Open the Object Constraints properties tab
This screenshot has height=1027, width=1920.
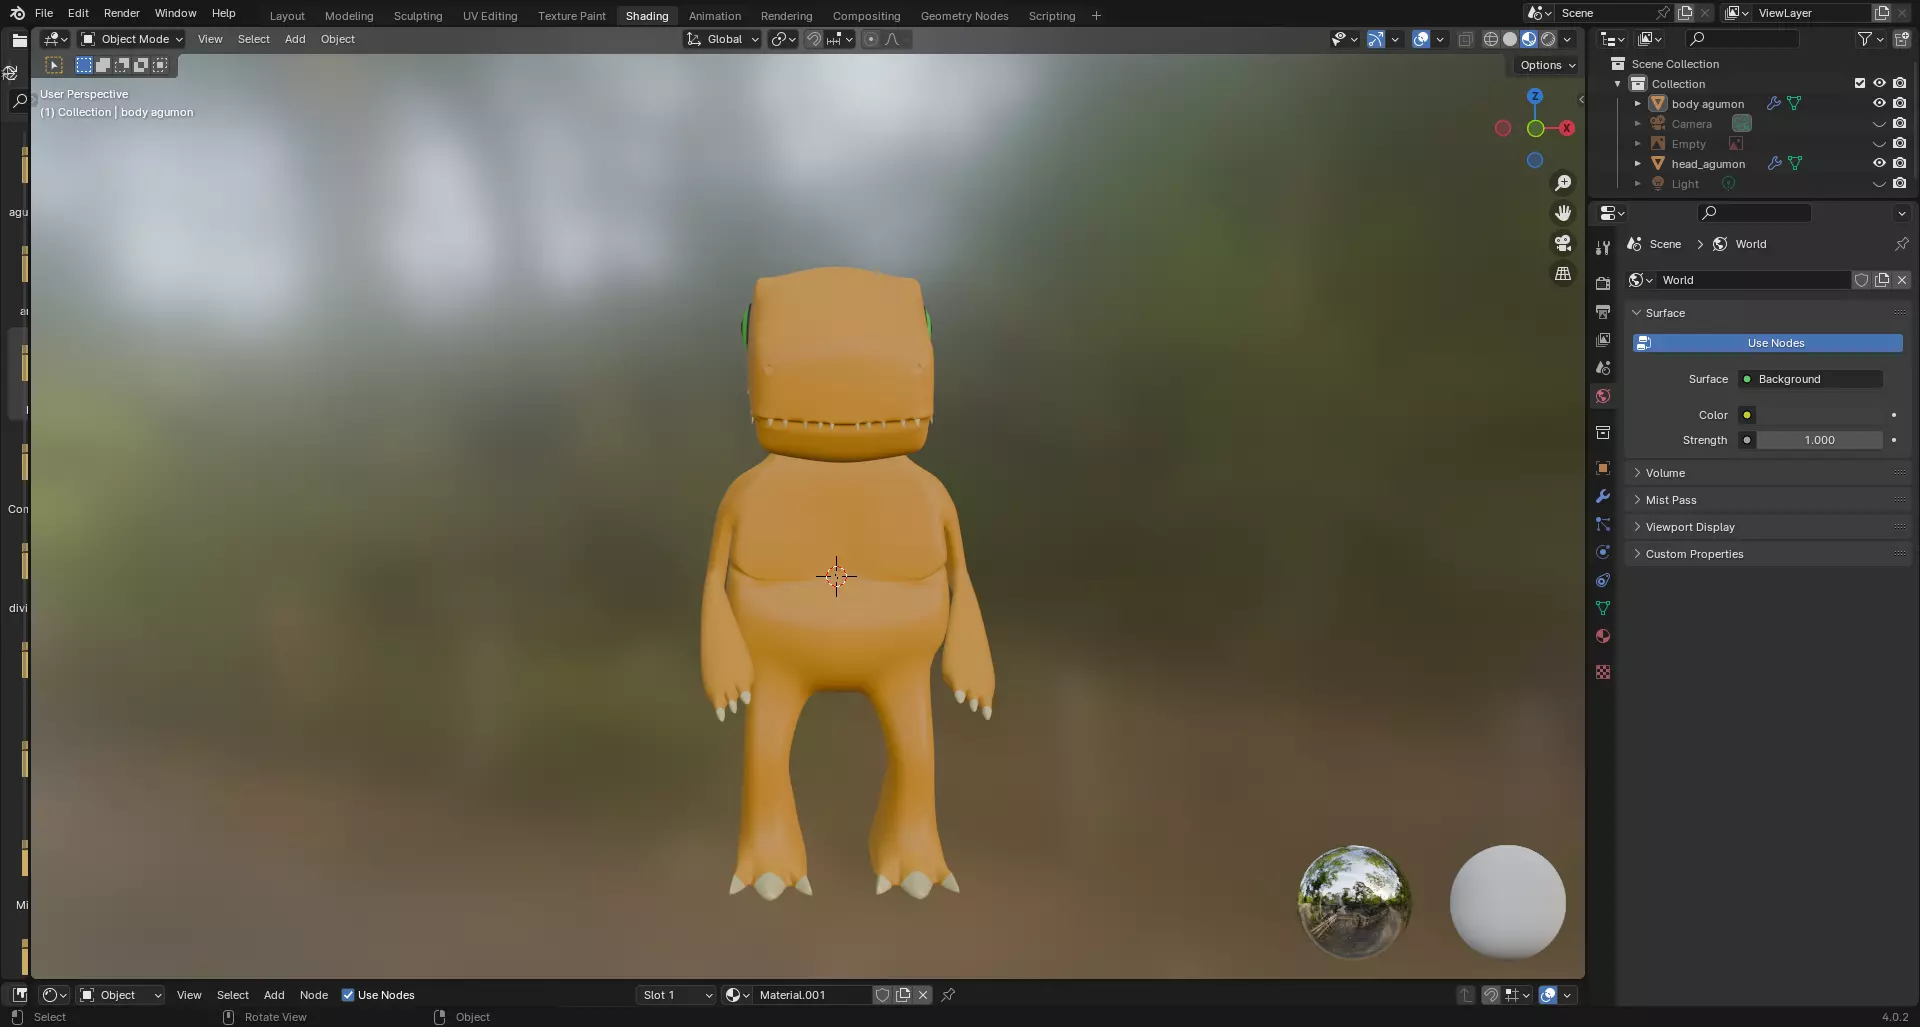1603,580
